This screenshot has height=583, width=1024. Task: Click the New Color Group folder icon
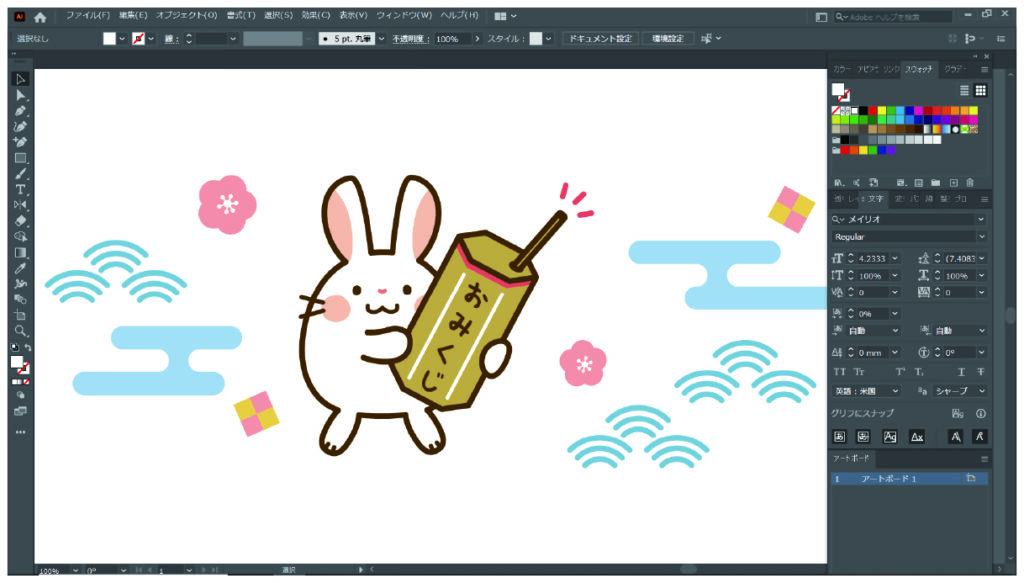coord(936,183)
